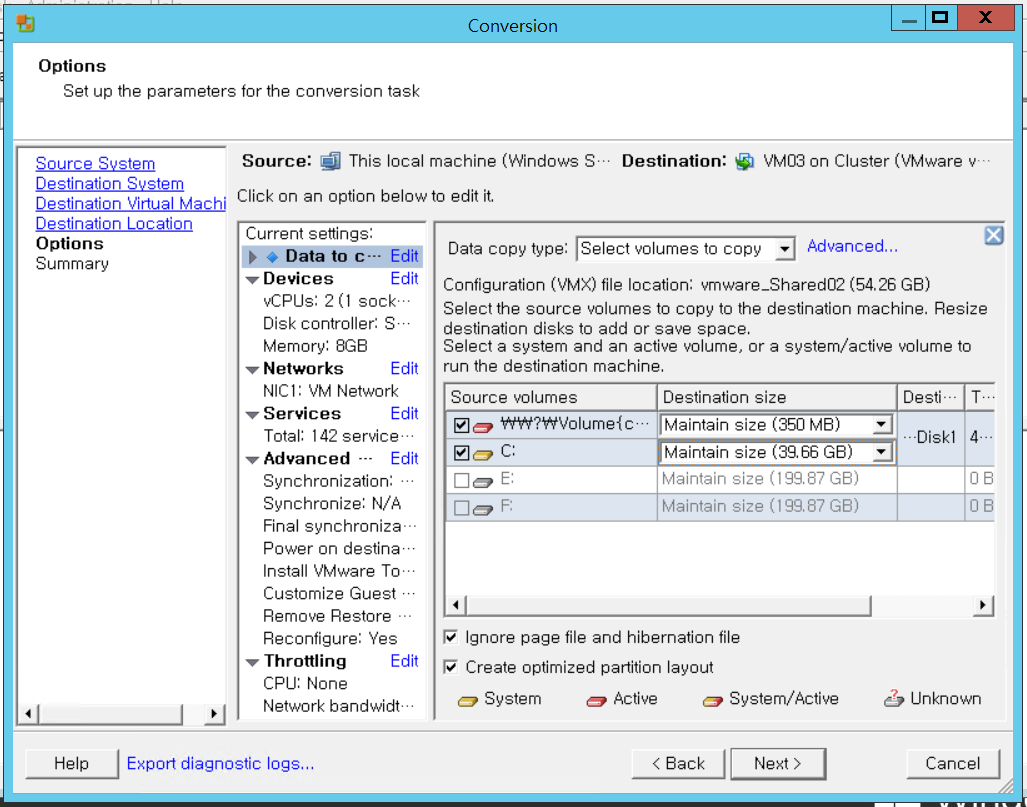This screenshot has height=807, width=1027.
Task: Click the gray drive icon for F:
Action: click(483, 509)
